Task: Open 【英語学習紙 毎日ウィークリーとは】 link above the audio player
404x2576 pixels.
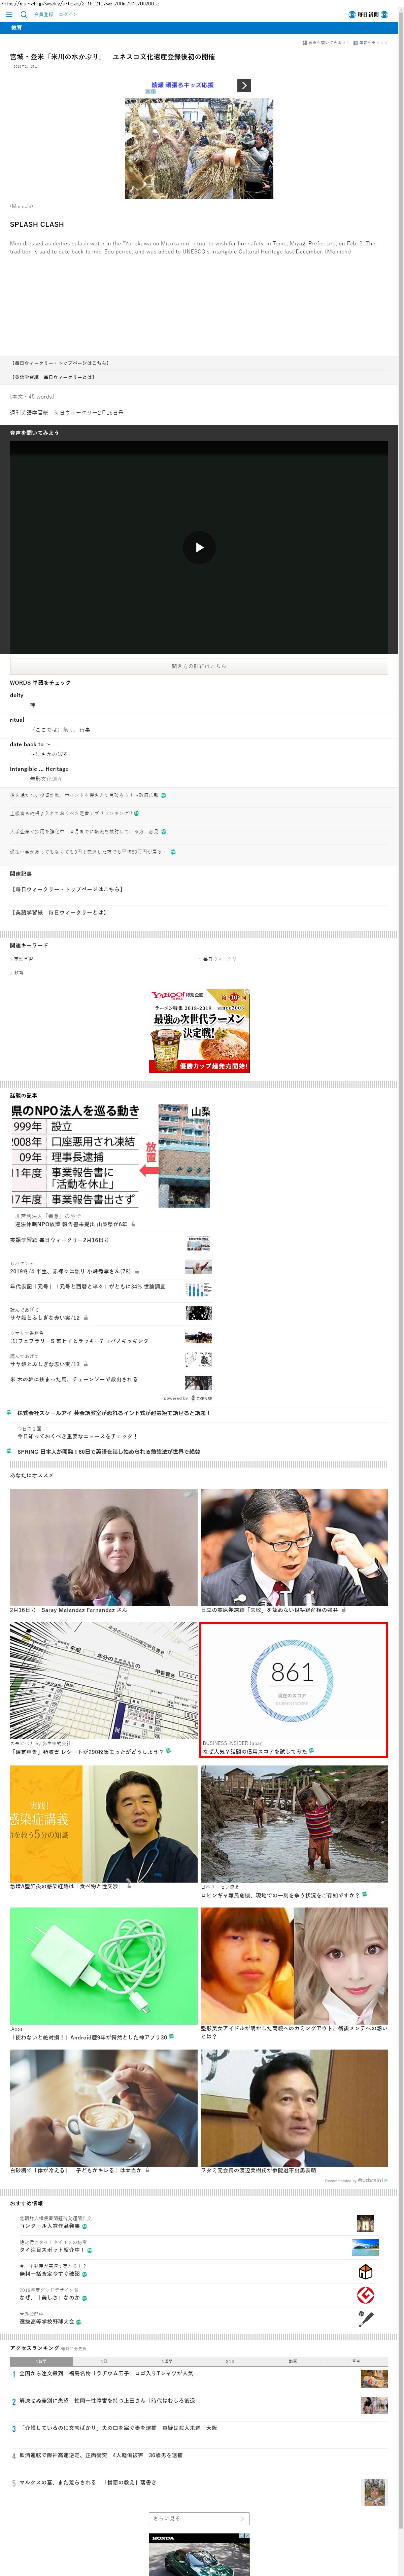Action: tap(53, 377)
